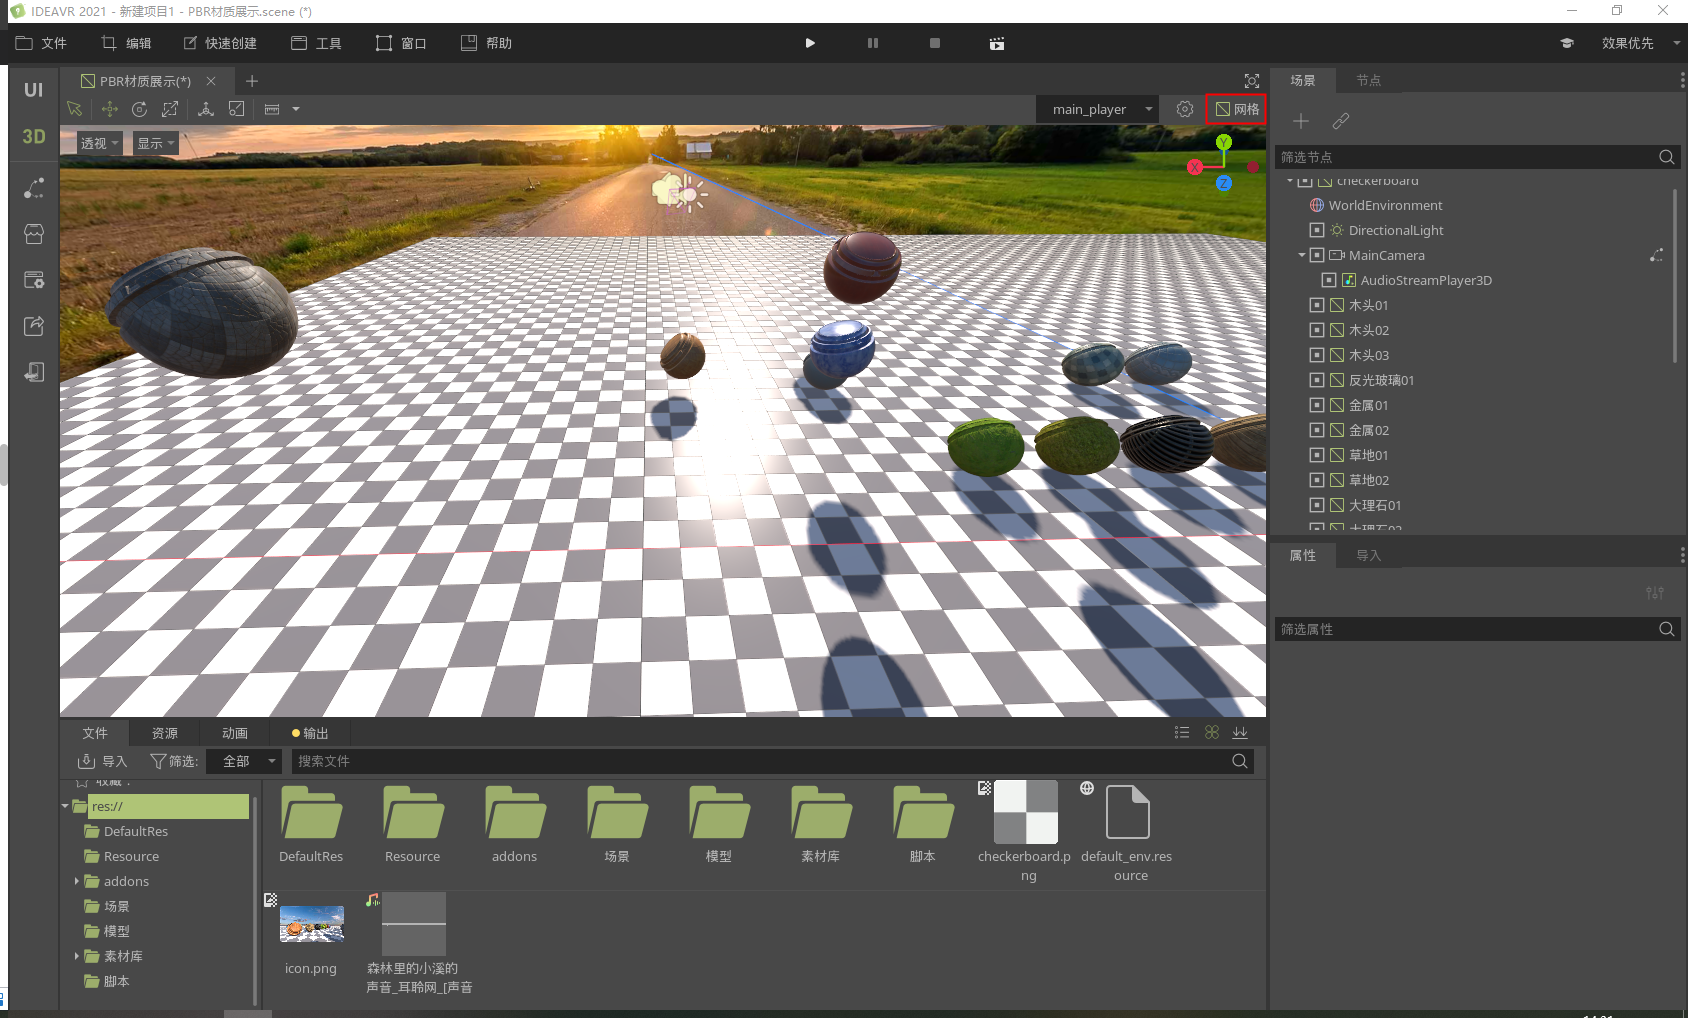Switch to 3D mode in left sidebar
1688x1018 pixels.
(34, 137)
